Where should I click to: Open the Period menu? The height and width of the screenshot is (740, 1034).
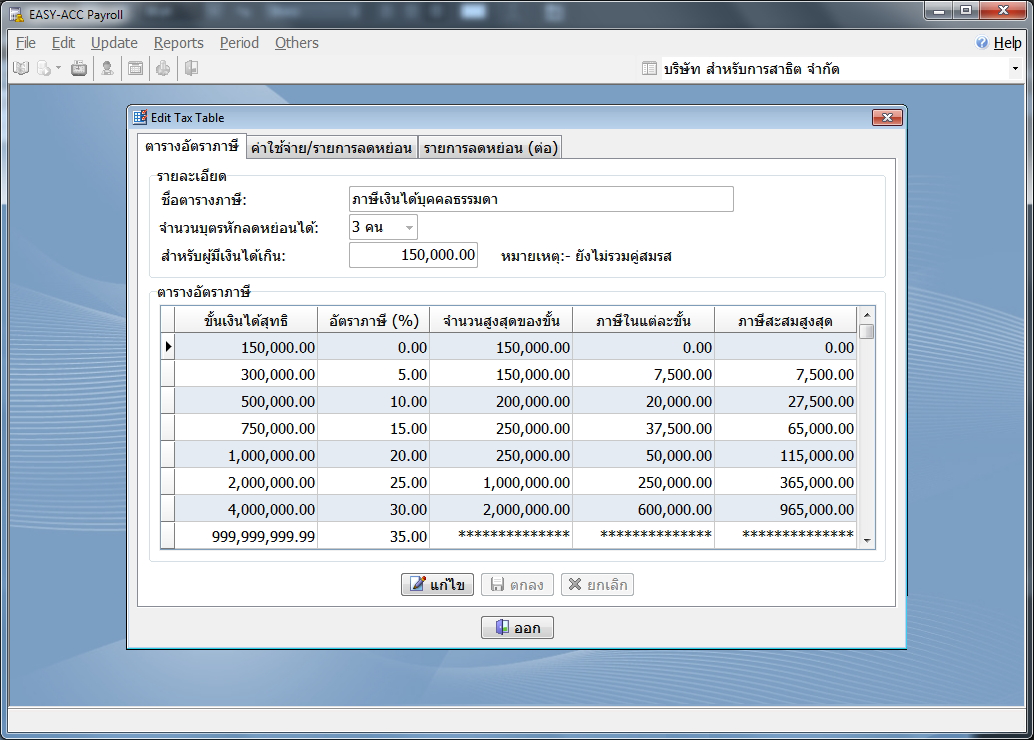pos(239,43)
